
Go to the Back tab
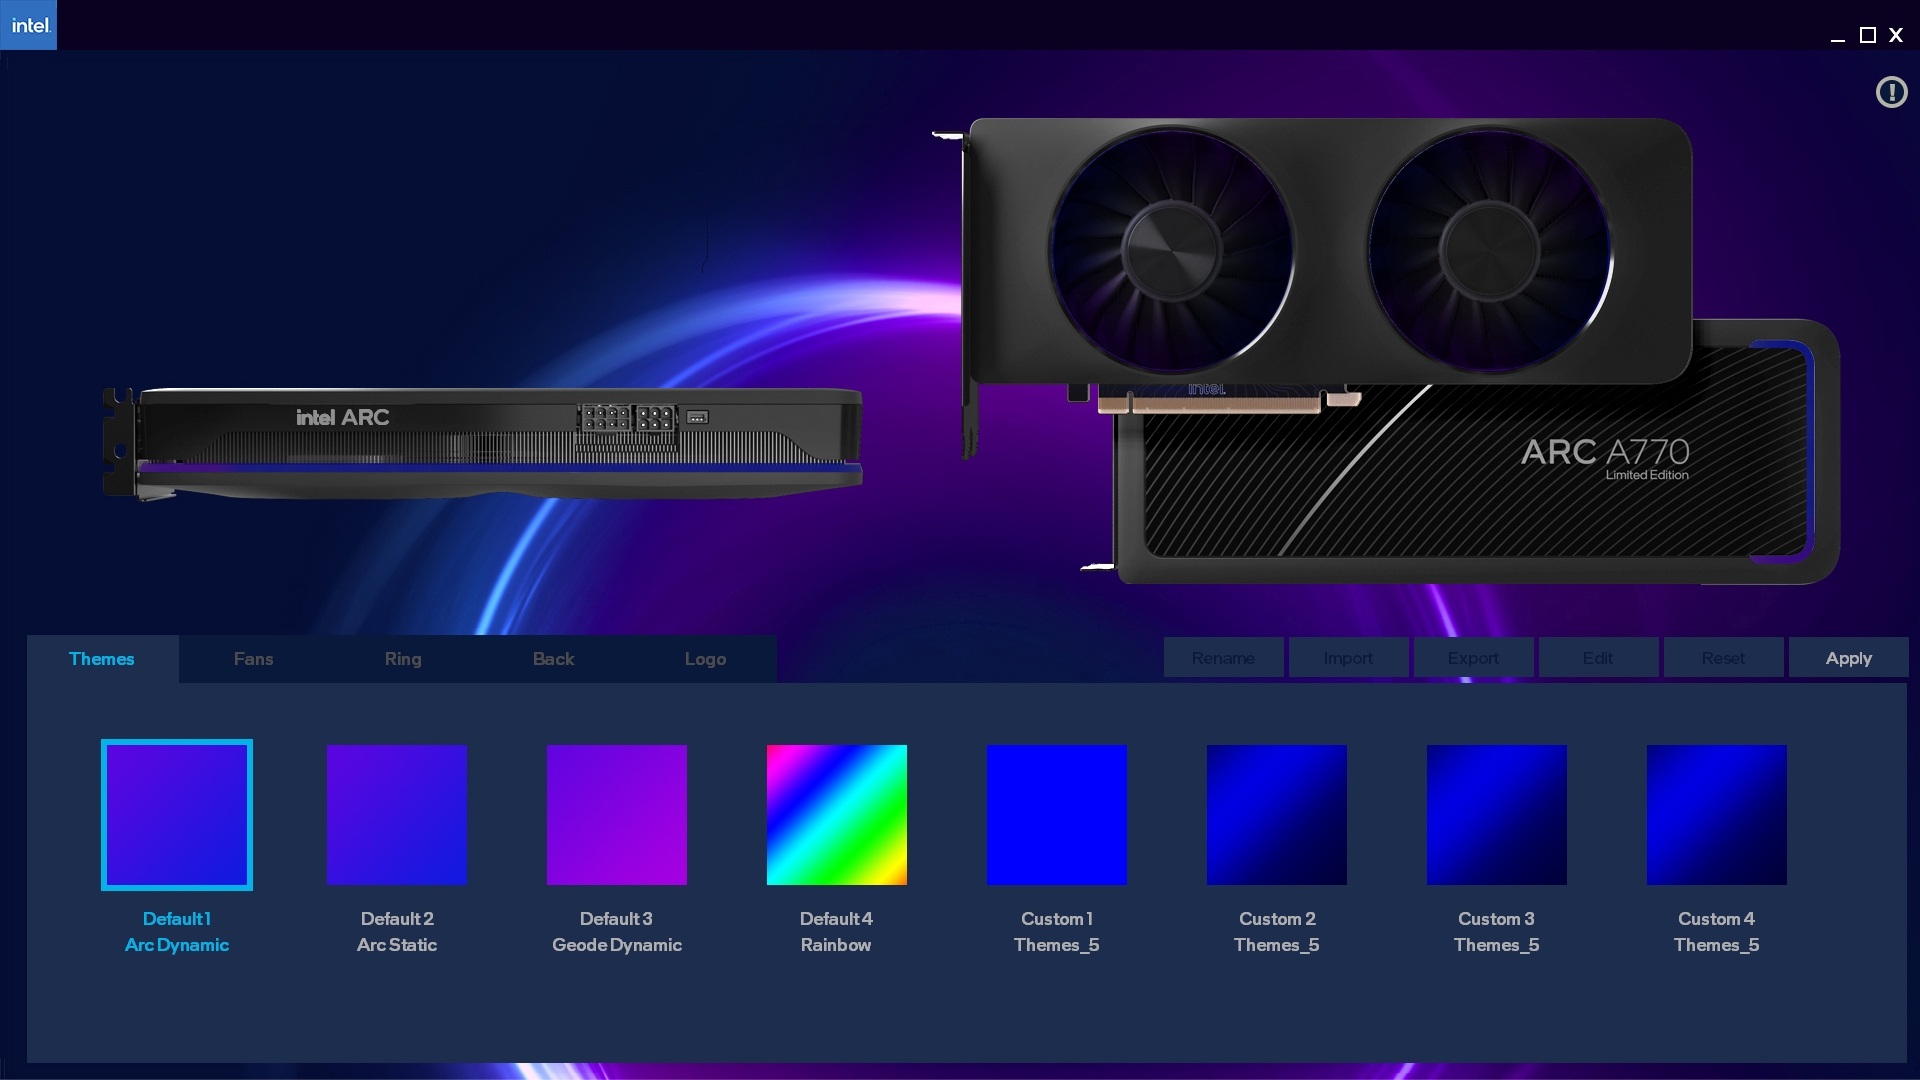point(553,659)
